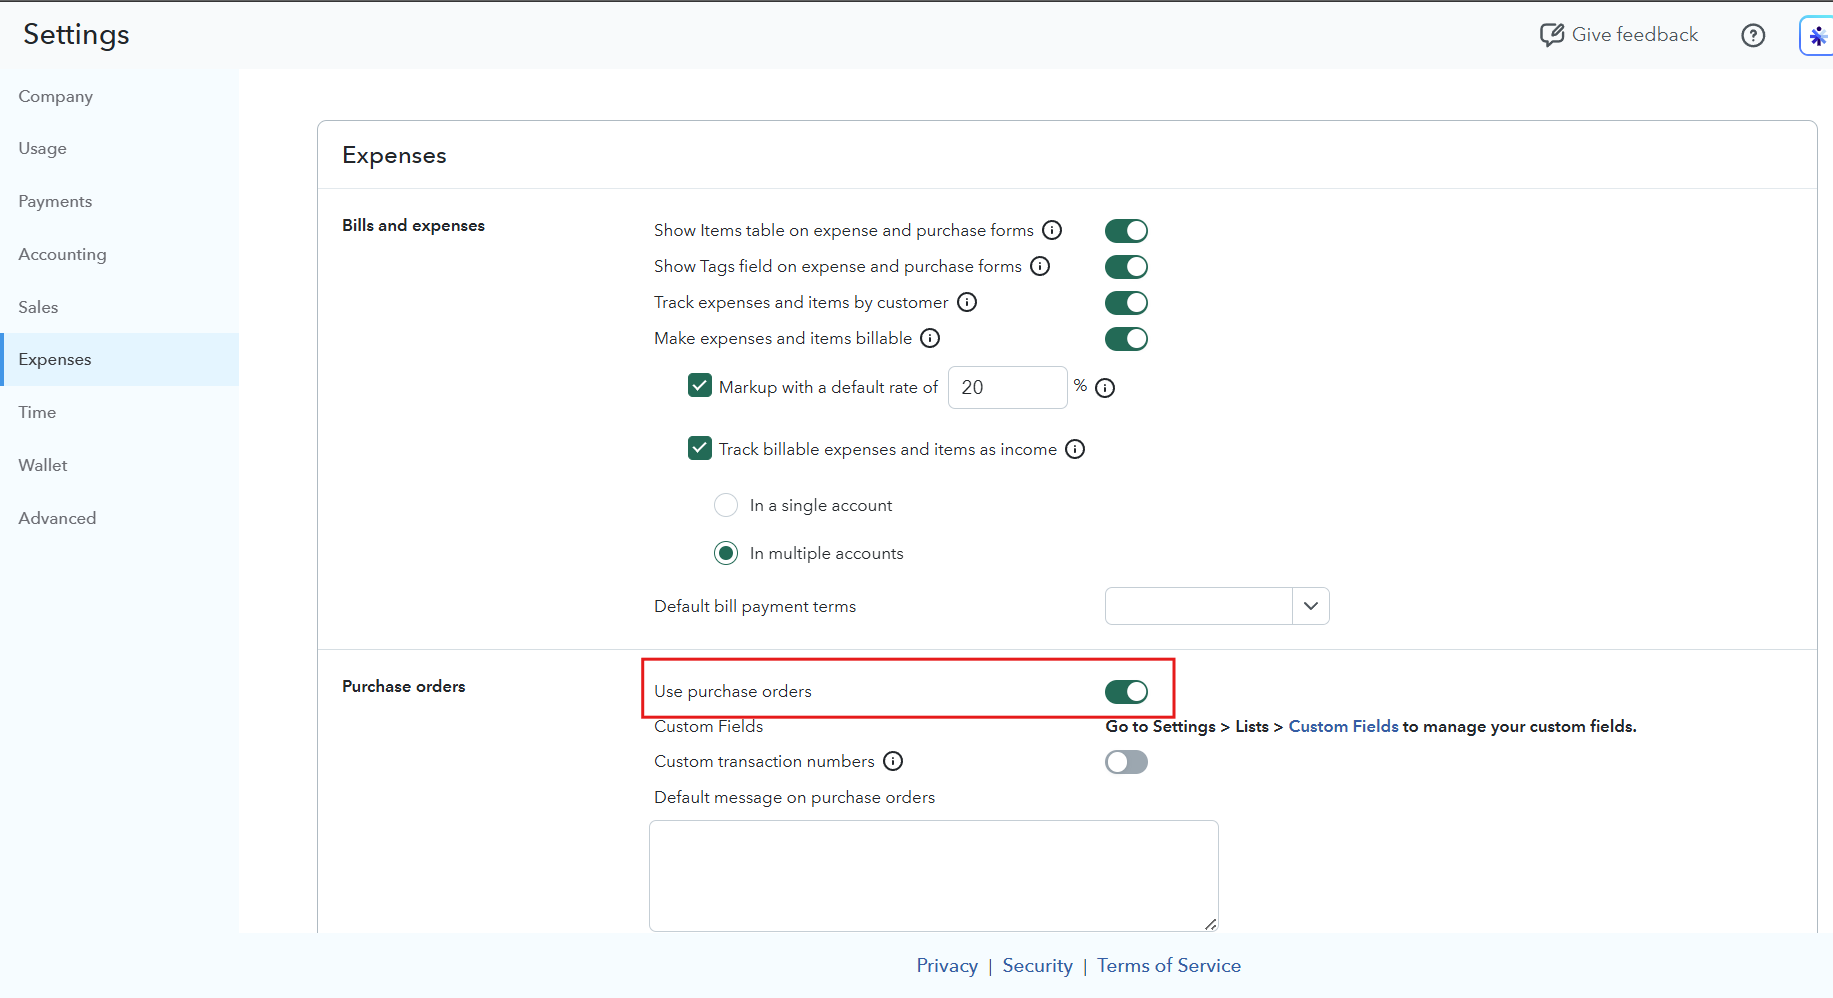Open the Accounting settings tab
Viewport: 1833px width, 998px height.
point(120,254)
